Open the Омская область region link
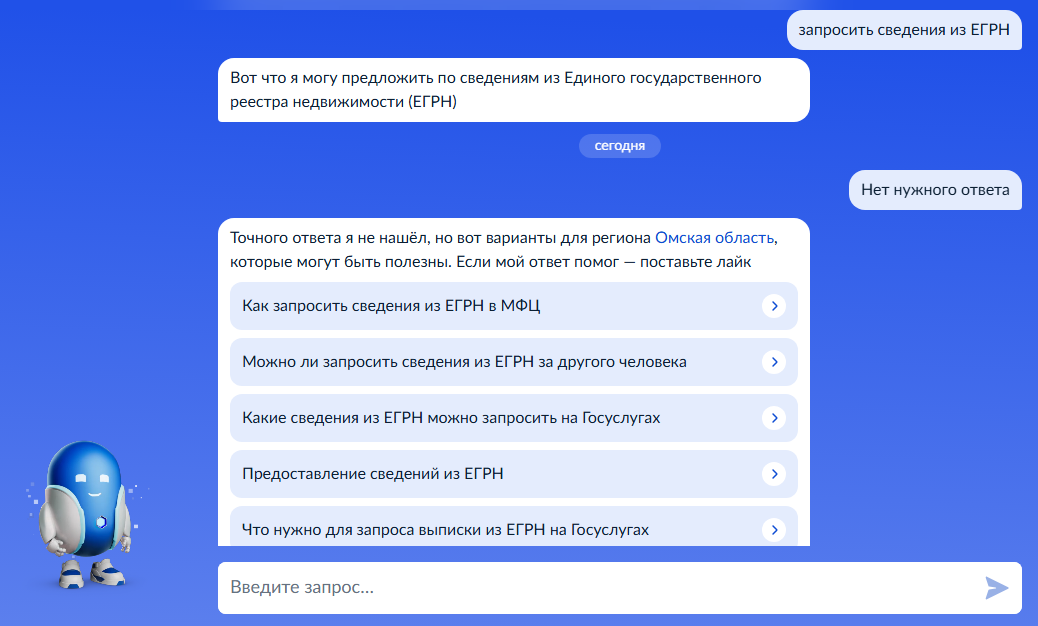The width and height of the screenshot is (1038, 626). [714, 238]
